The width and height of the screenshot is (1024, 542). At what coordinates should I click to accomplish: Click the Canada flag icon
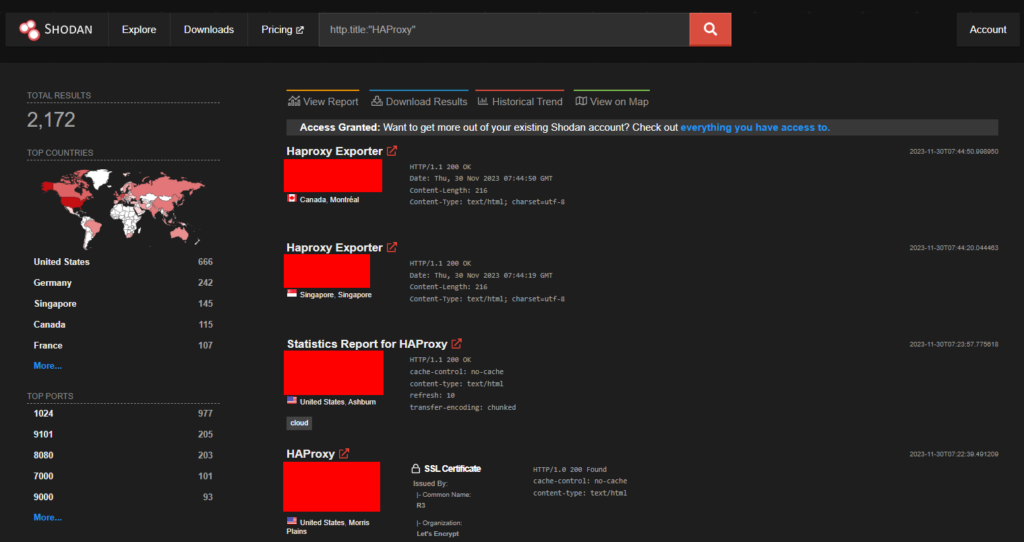pyautogui.click(x=292, y=199)
